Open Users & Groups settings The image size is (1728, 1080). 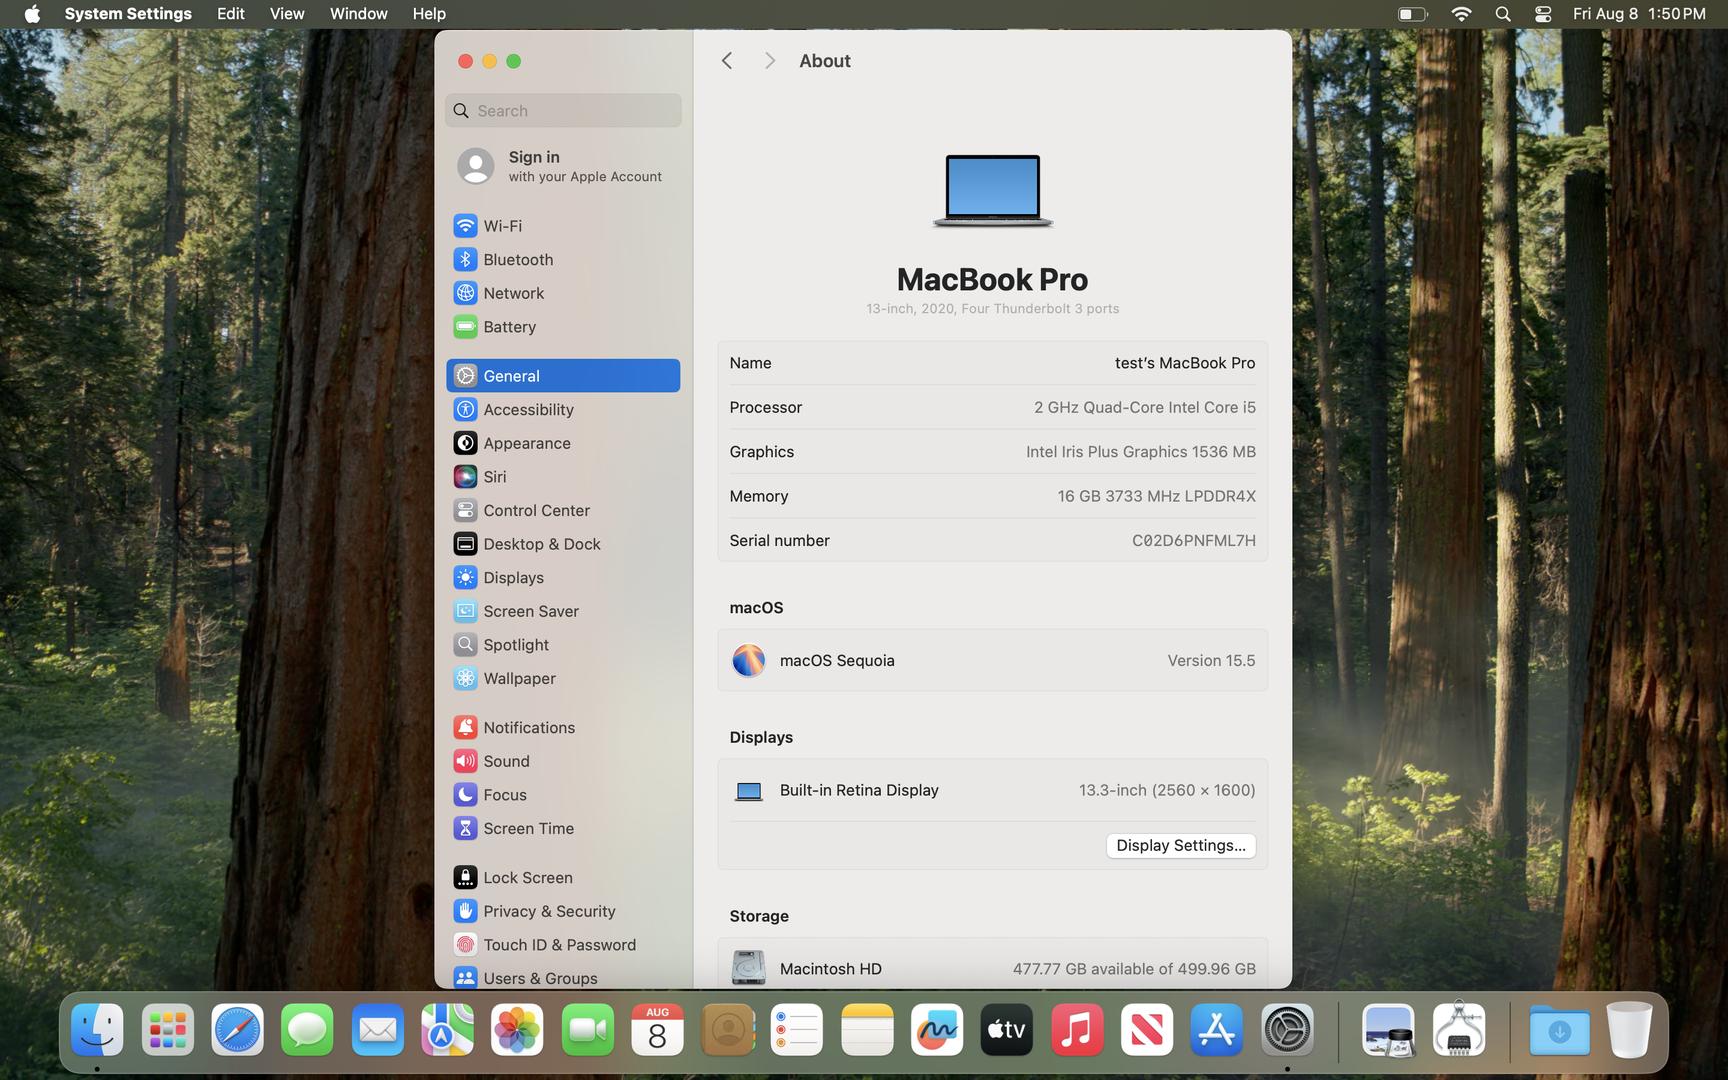[x=563, y=978]
